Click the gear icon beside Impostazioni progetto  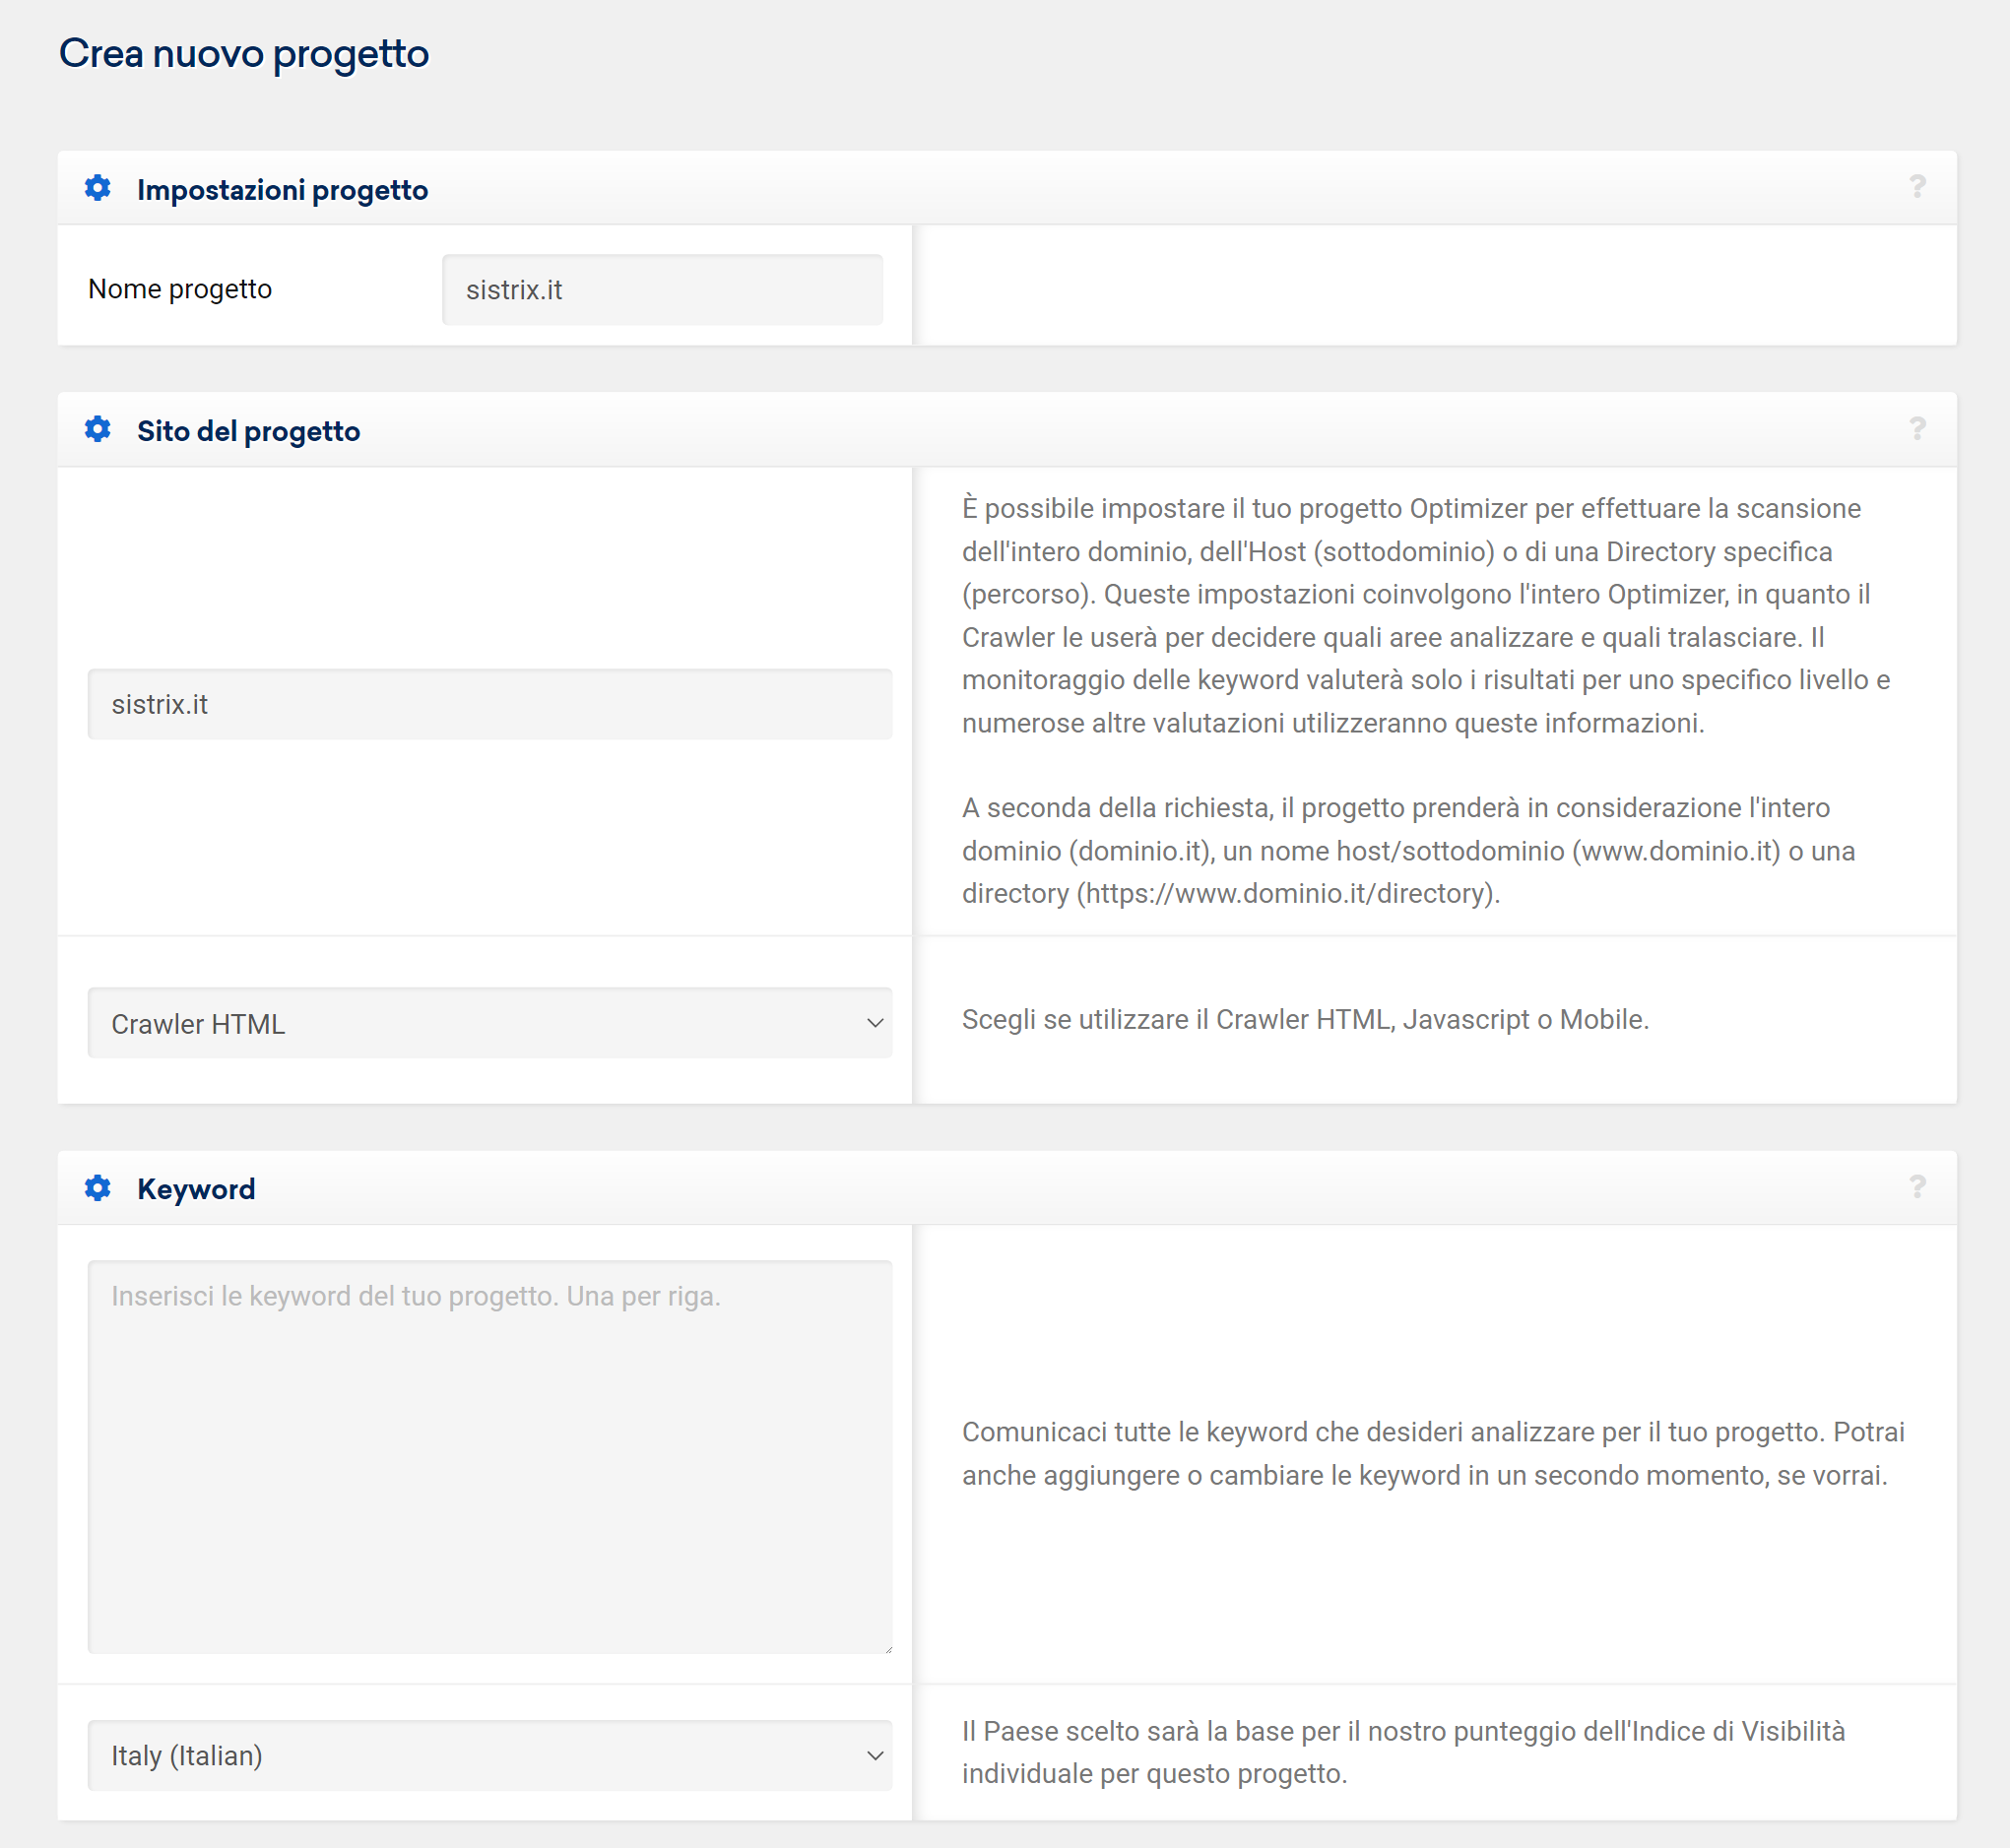click(x=98, y=188)
